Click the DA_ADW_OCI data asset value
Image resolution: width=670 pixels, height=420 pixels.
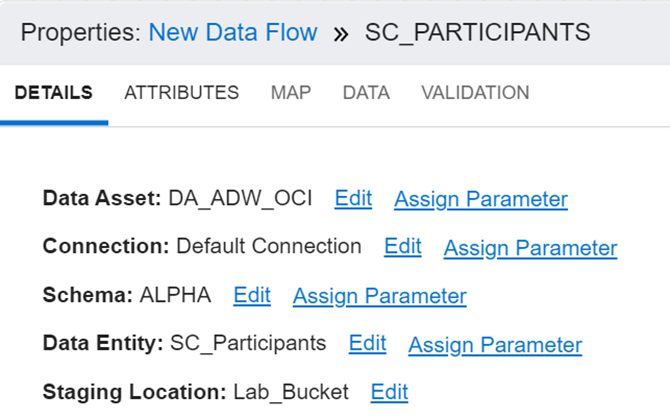coord(240,199)
